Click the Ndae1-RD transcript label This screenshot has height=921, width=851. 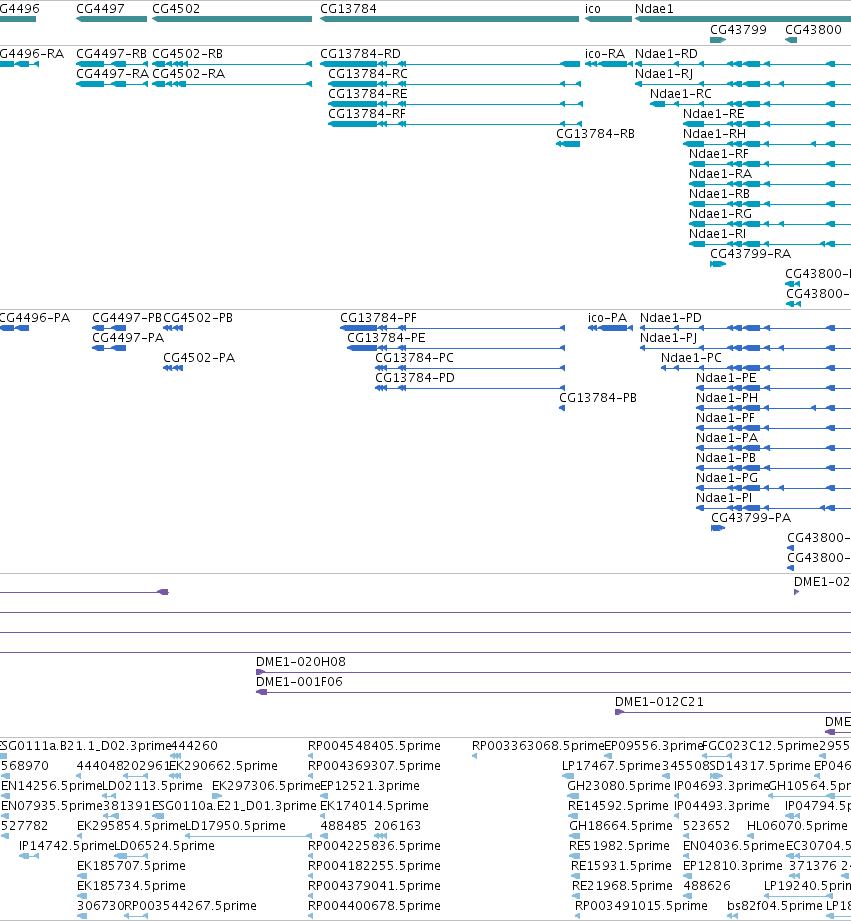667,54
